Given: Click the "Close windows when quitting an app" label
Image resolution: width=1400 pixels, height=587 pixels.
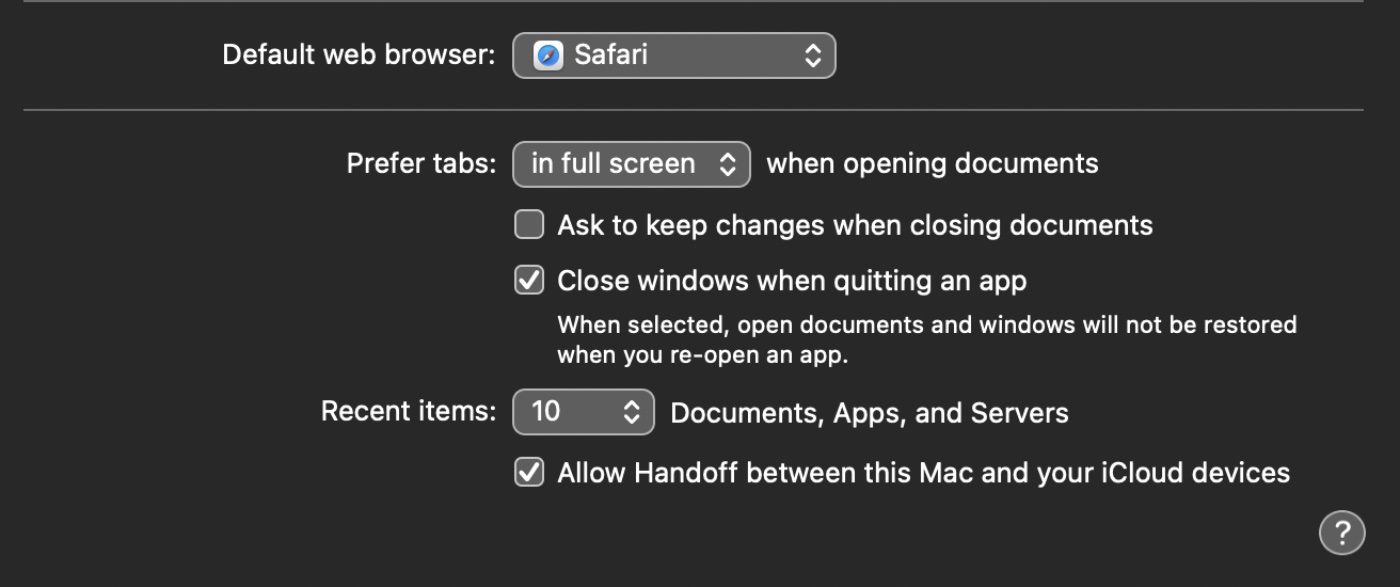Looking at the screenshot, I should (x=791, y=281).
